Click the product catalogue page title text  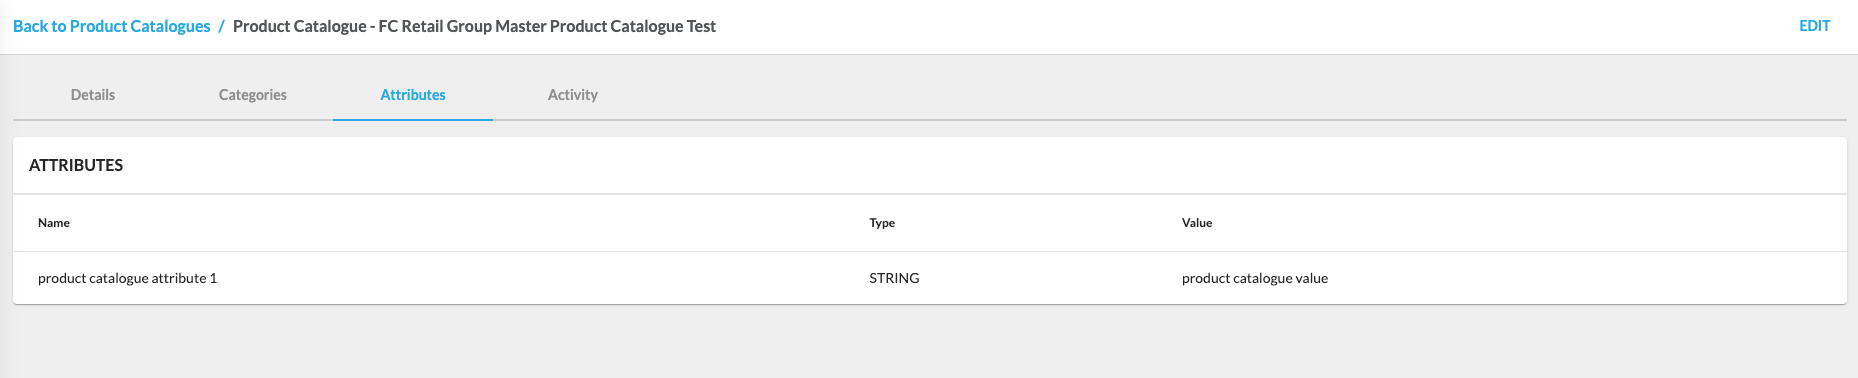474,26
